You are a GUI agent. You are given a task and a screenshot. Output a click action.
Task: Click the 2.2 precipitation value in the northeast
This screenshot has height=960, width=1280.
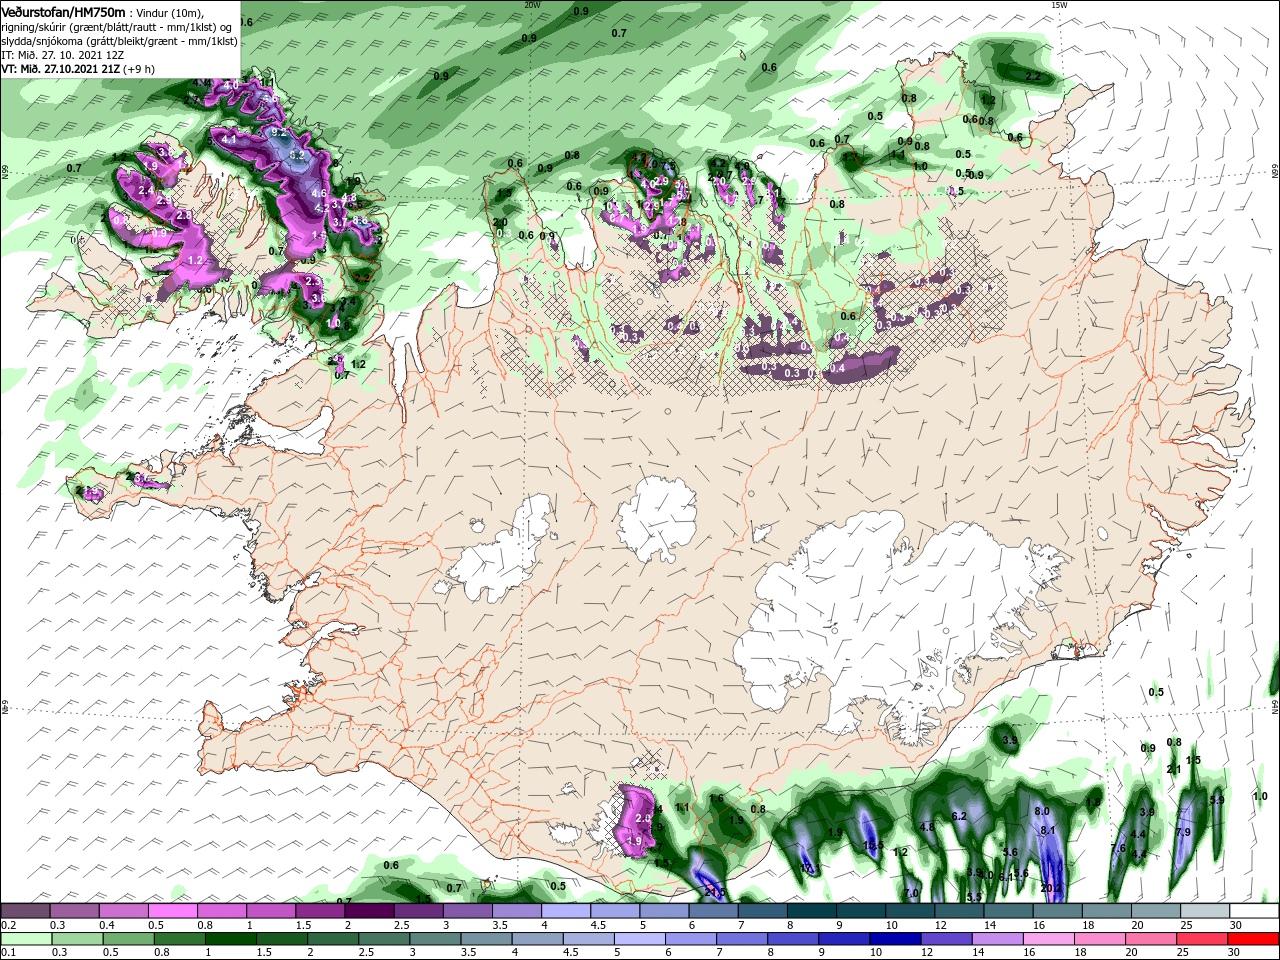click(1034, 76)
